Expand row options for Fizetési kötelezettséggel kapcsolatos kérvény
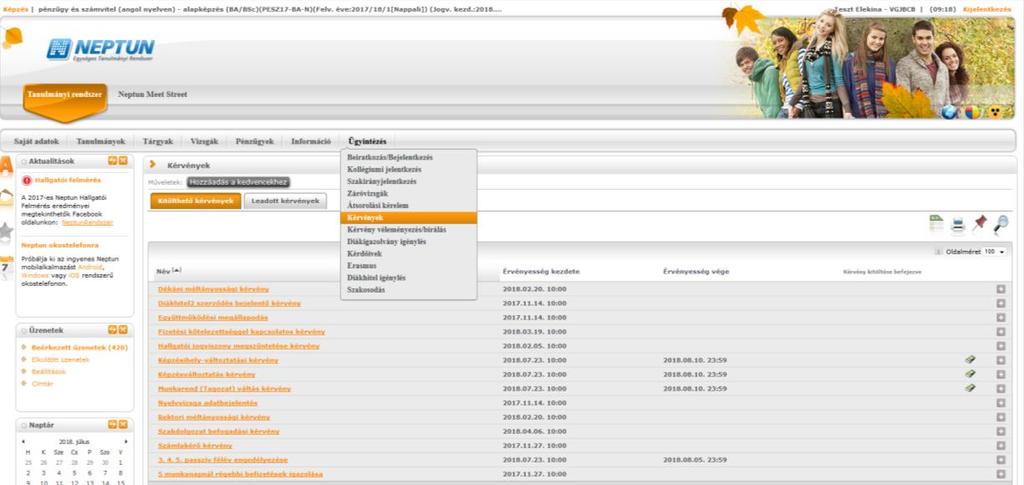Viewport: 1024px width, 485px height. (x=1001, y=332)
